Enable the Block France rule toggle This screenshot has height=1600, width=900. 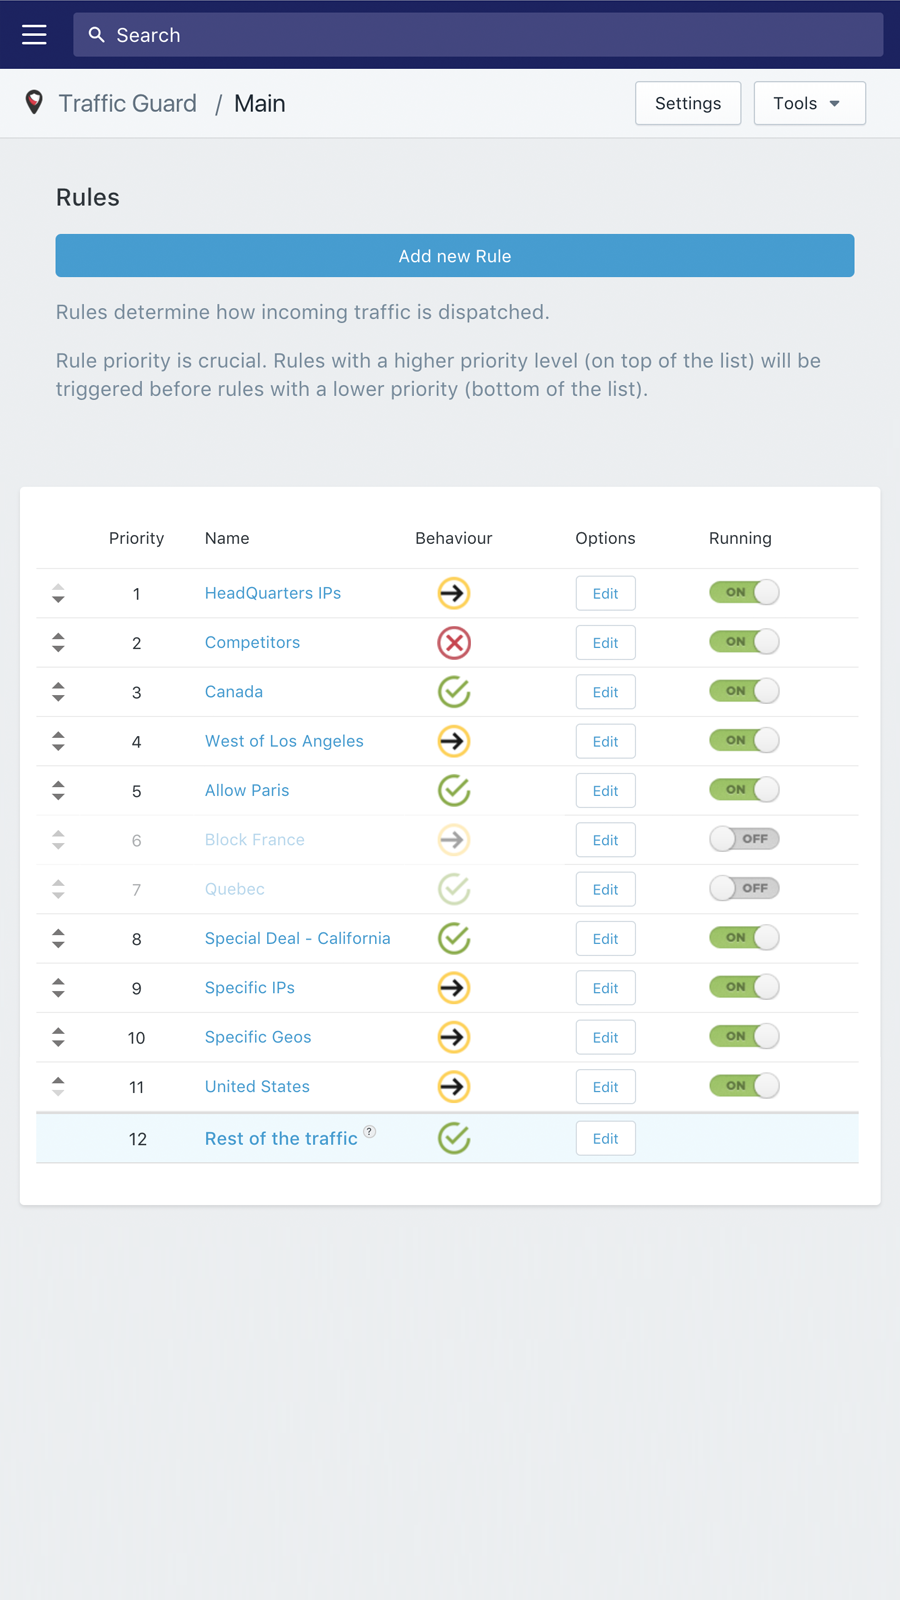[744, 839]
